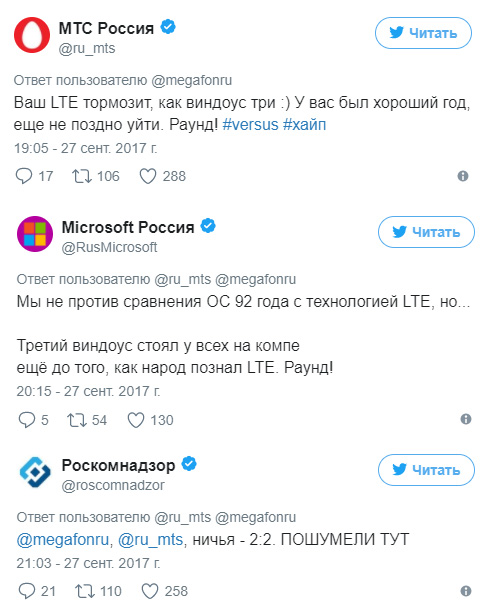Click the reply icon on MTS tweet

click(23, 176)
